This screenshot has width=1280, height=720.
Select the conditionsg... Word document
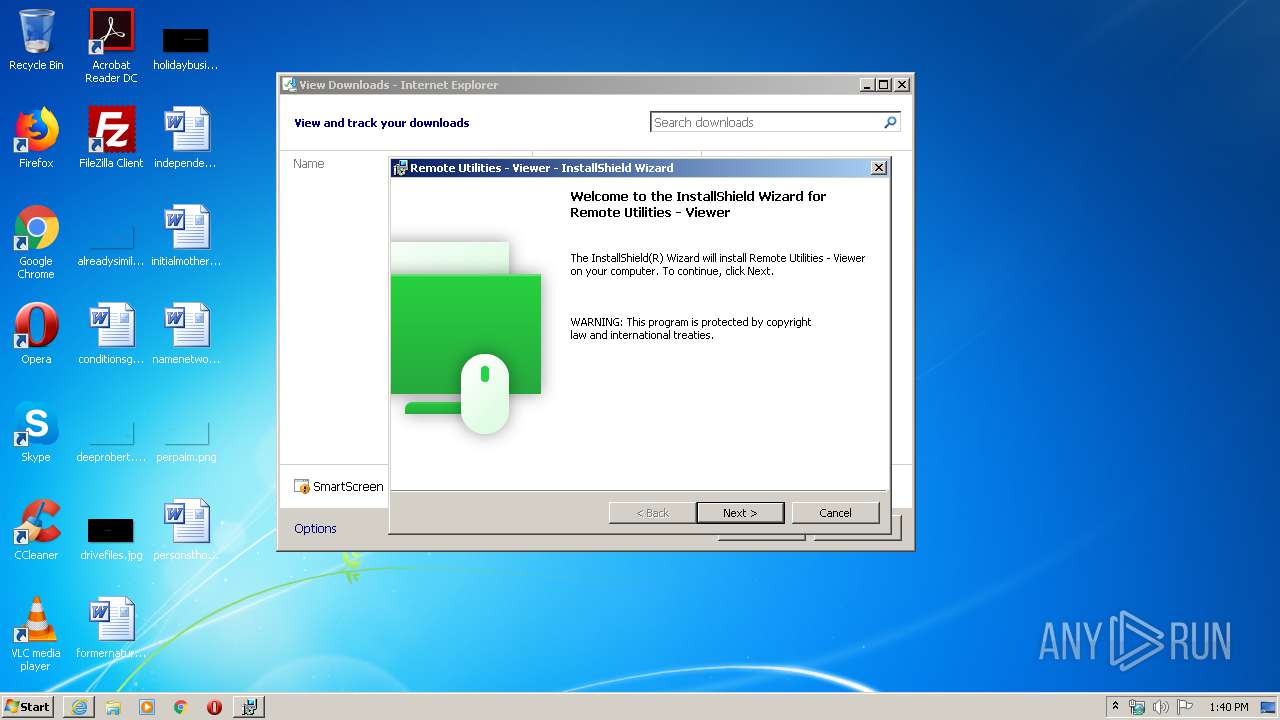point(111,334)
